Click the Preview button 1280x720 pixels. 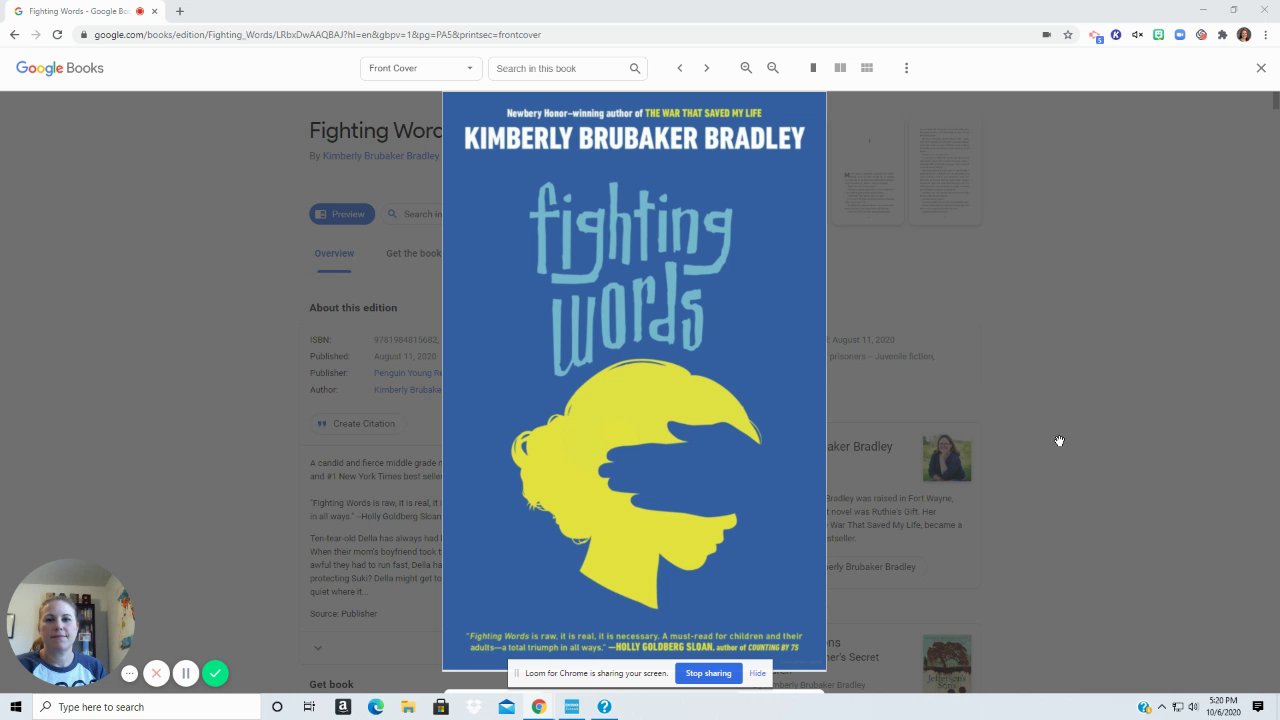342,214
